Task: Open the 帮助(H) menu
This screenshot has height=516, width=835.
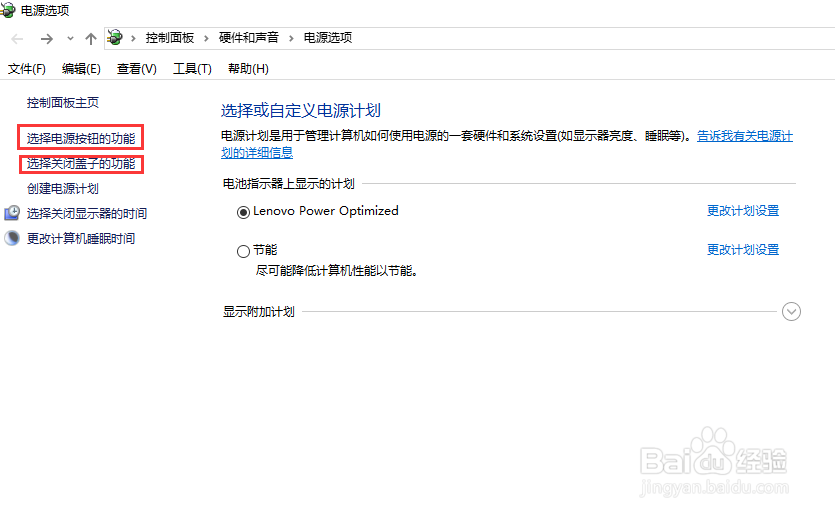Action: (x=248, y=69)
